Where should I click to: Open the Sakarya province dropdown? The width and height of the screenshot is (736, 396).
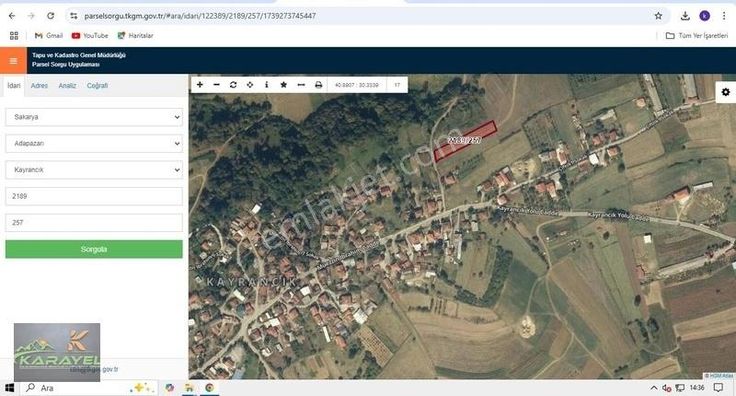(x=94, y=117)
